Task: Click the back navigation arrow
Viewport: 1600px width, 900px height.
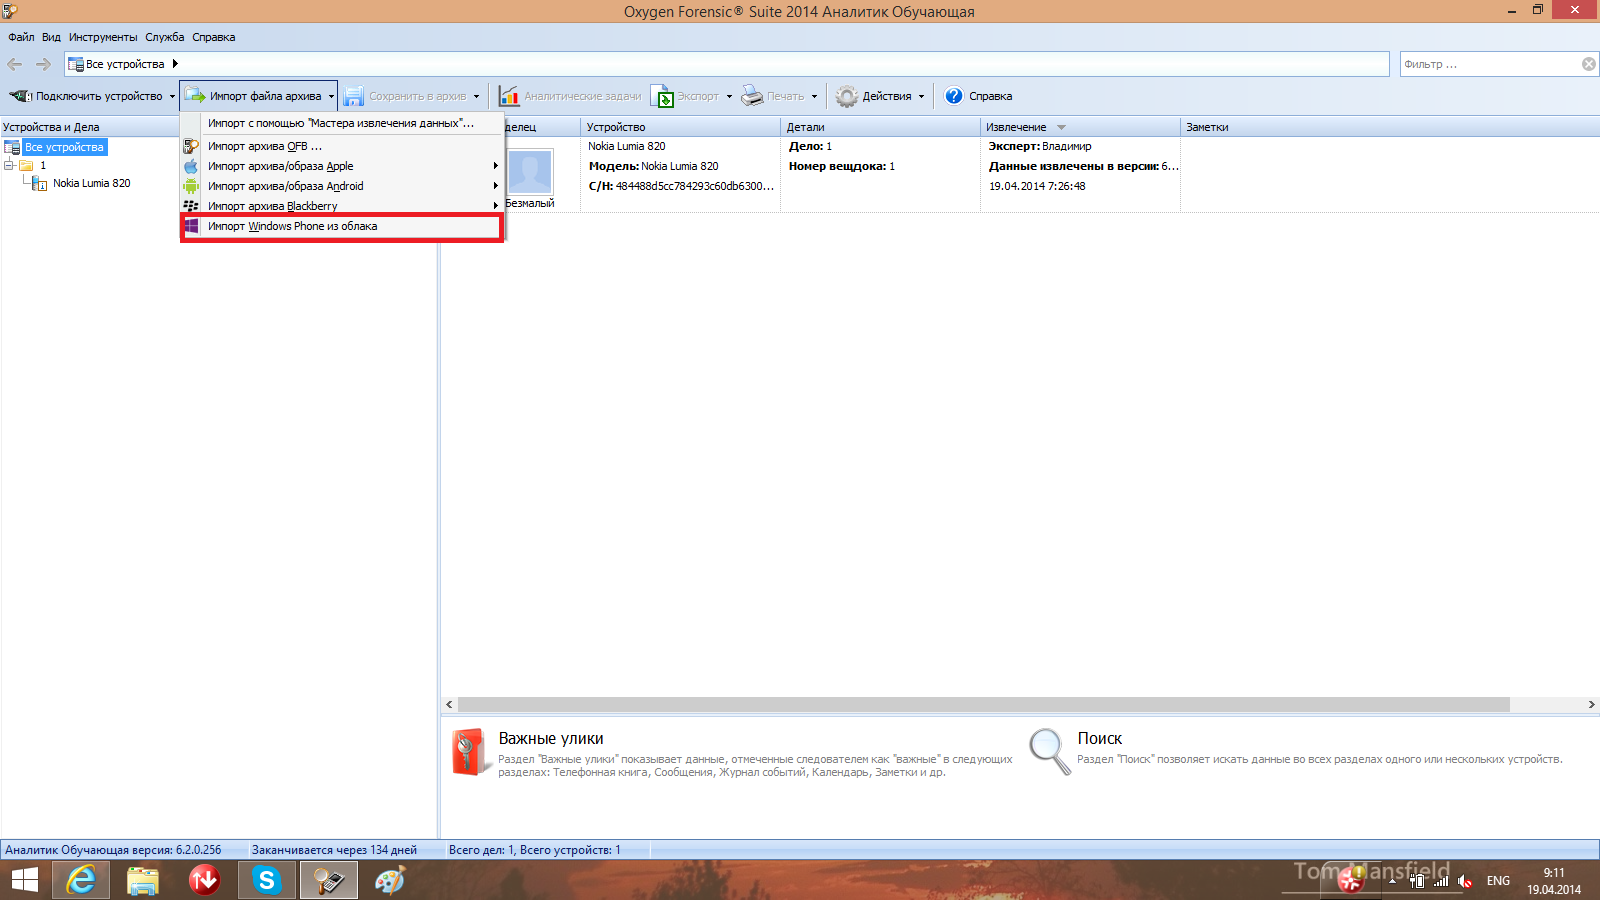Action: click(x=15, y=64)
